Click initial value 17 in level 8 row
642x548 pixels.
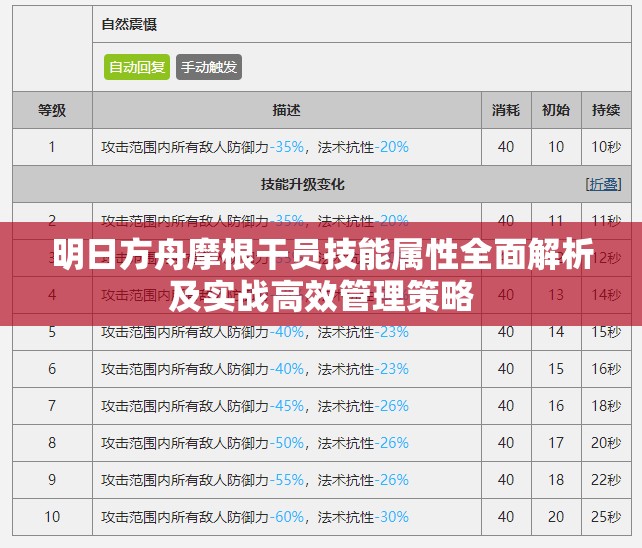556,443
